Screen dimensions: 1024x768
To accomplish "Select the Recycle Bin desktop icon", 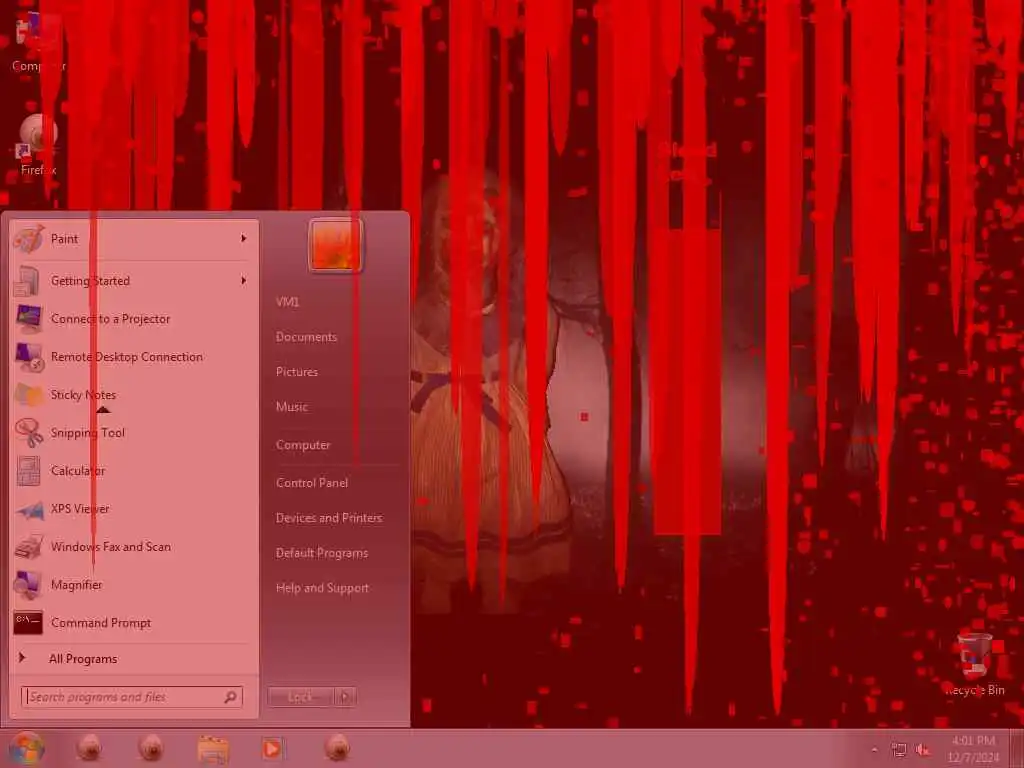I will point(975,664).
